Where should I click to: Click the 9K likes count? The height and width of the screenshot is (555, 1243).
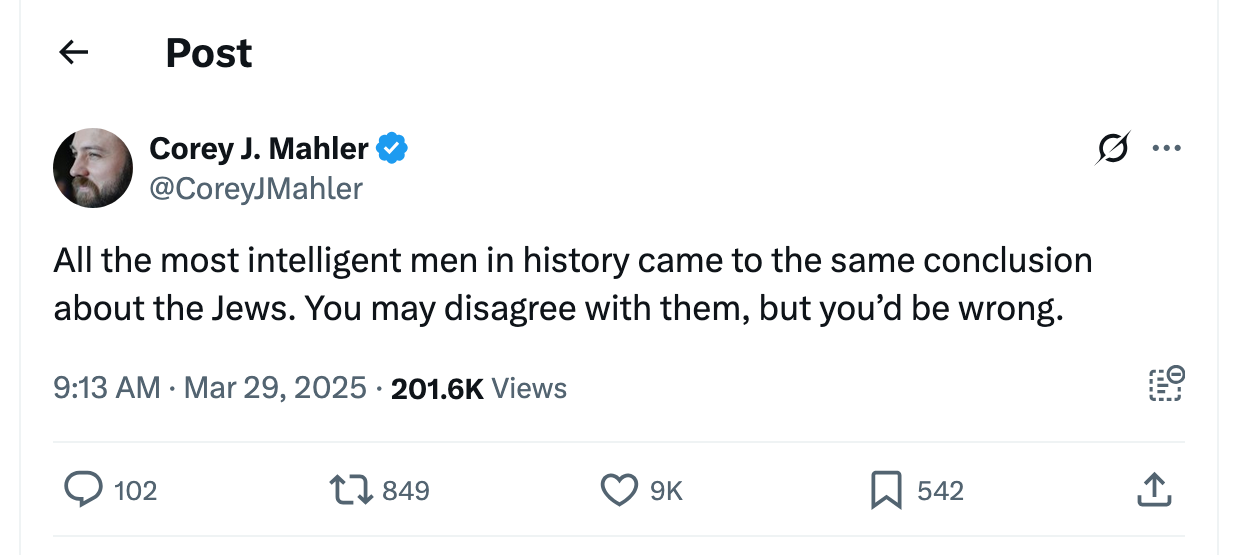(x=666, y=491)
